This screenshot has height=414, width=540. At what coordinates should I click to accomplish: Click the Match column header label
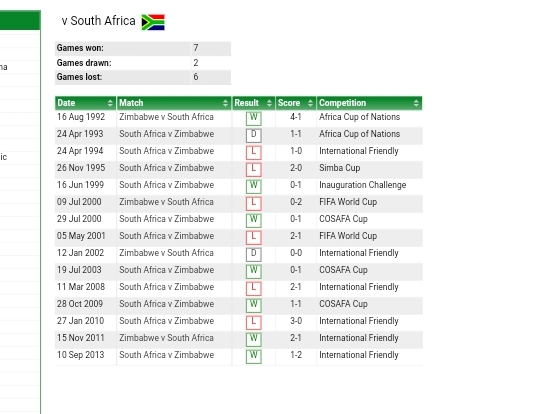(x=131, y=103)
